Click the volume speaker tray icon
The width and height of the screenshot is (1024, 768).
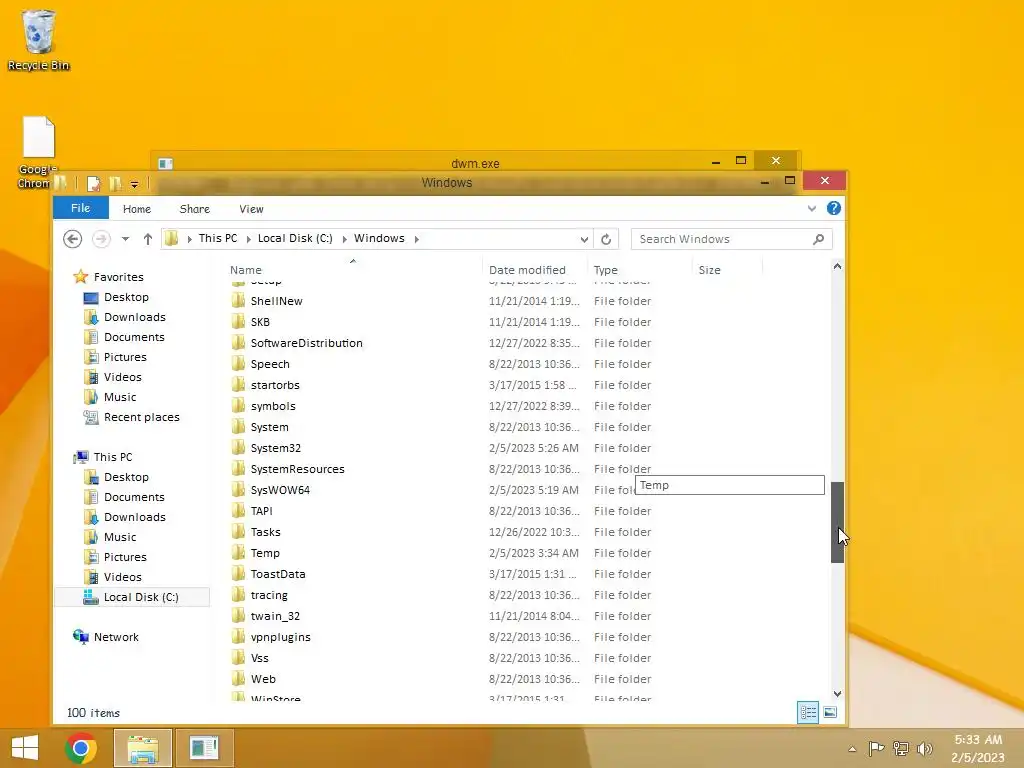924,749
